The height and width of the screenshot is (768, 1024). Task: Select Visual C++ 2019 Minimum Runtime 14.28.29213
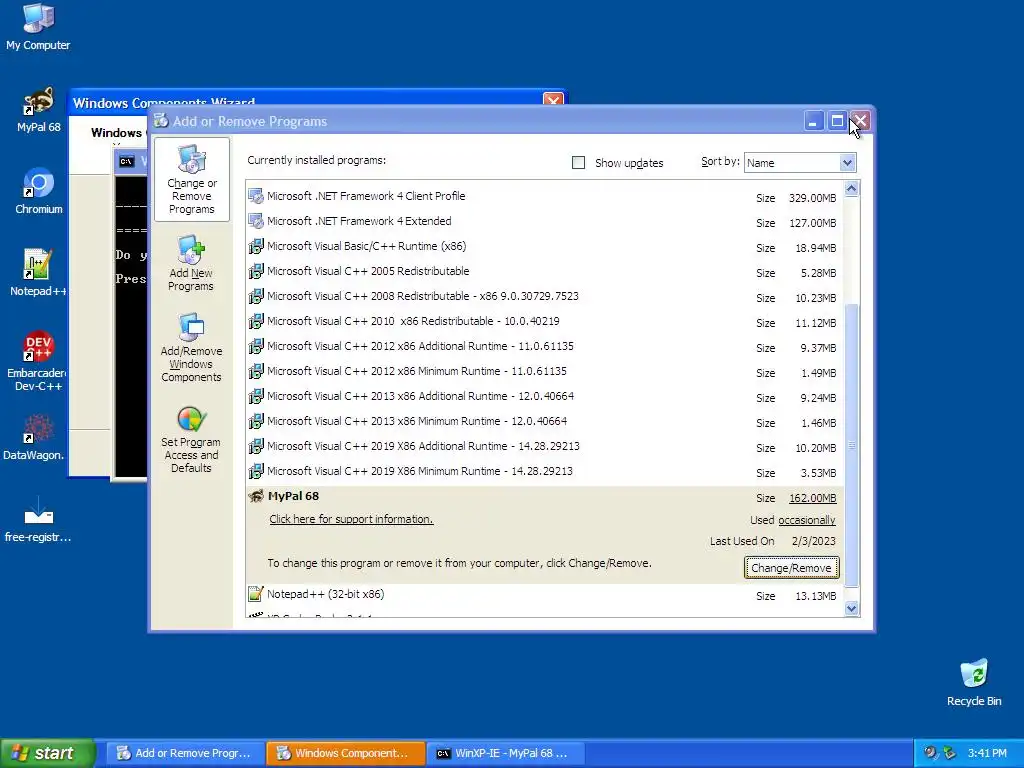pyautogui.click(x=545, y=472)
